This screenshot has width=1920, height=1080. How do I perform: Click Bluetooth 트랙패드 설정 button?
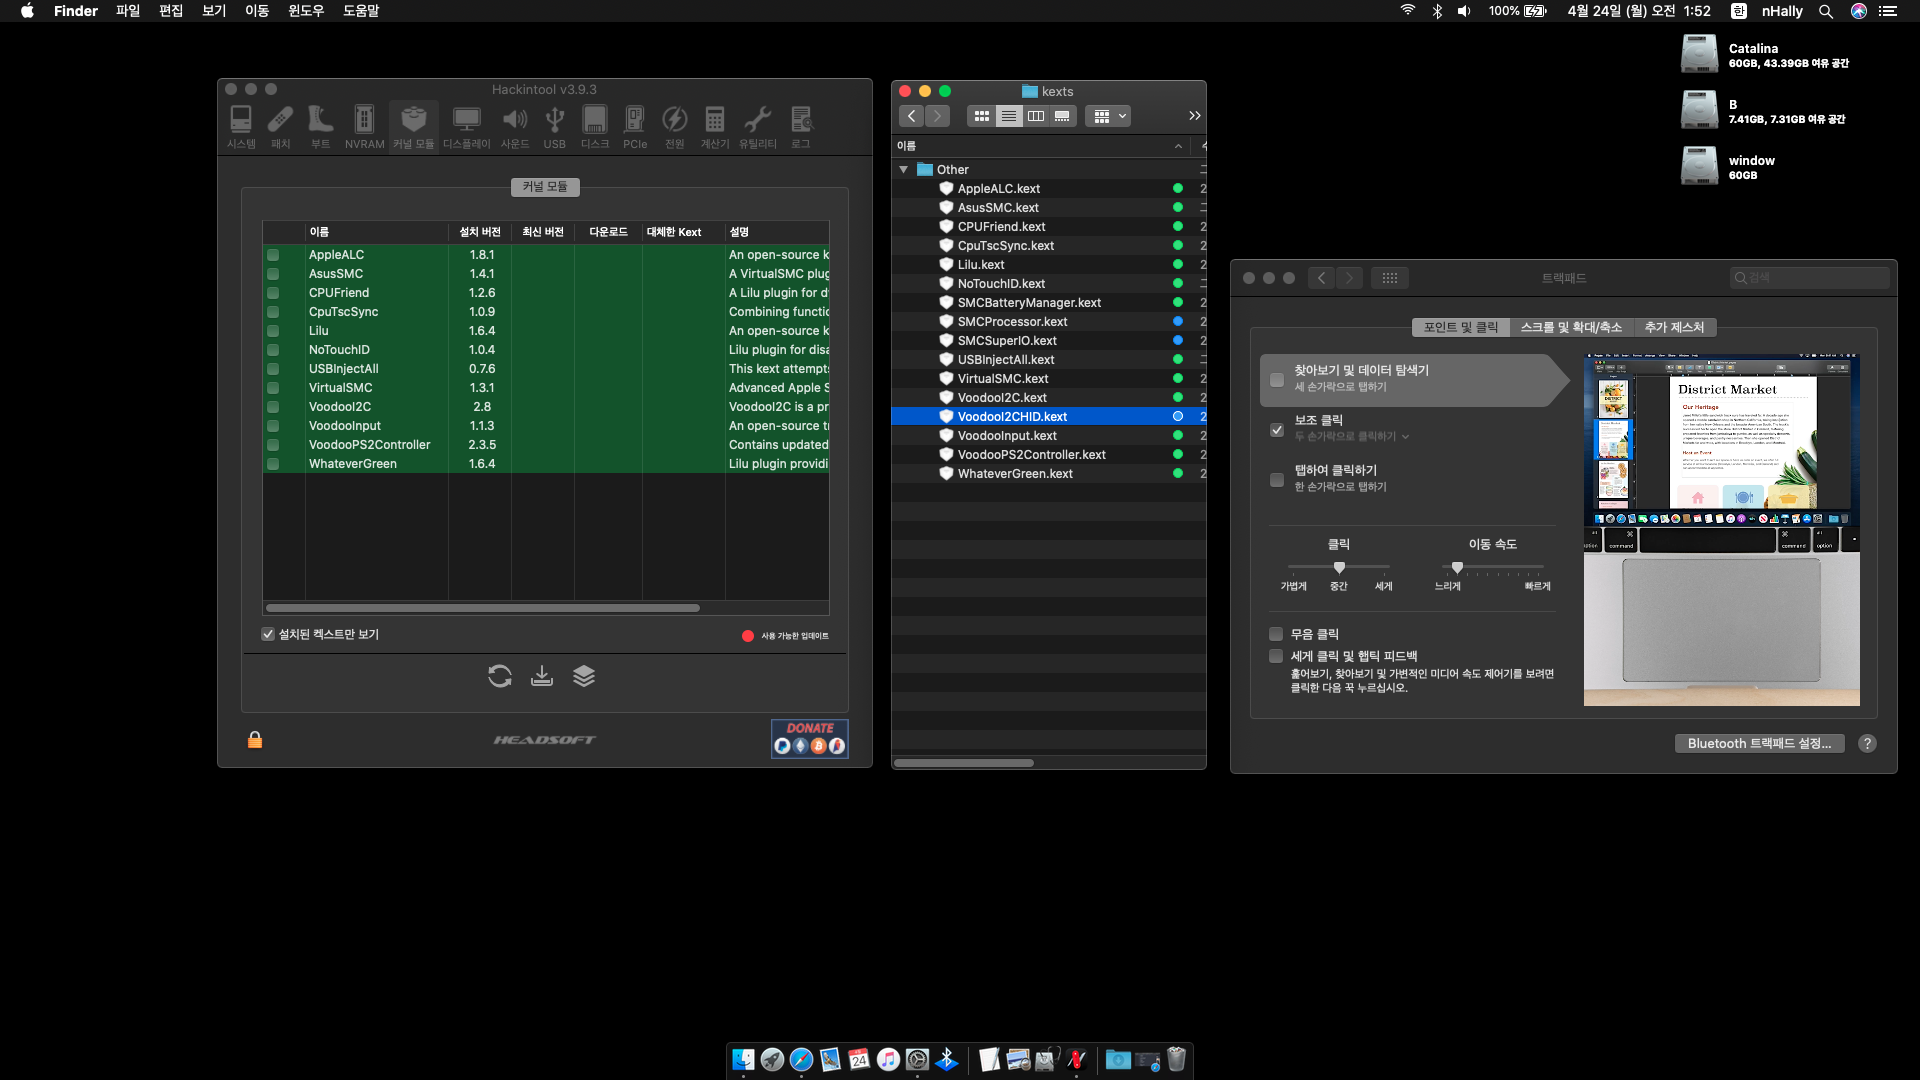coord(1759,743)
